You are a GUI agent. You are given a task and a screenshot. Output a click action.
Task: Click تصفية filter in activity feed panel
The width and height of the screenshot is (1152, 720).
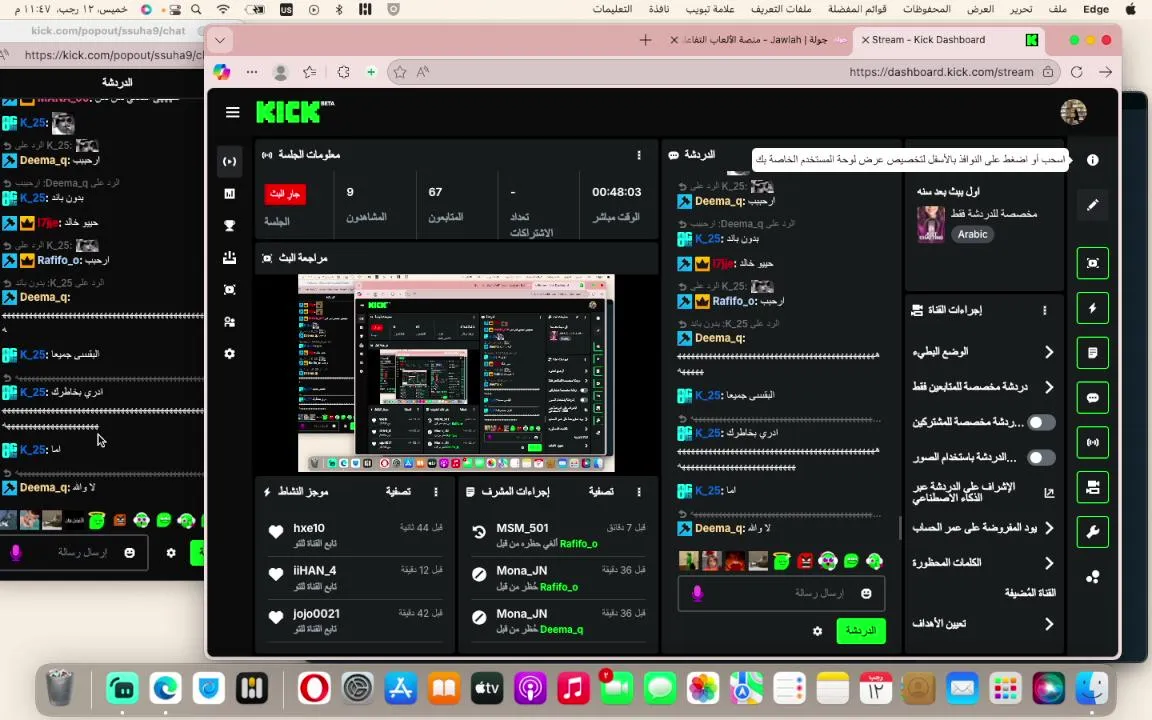[x=398, y=492]
